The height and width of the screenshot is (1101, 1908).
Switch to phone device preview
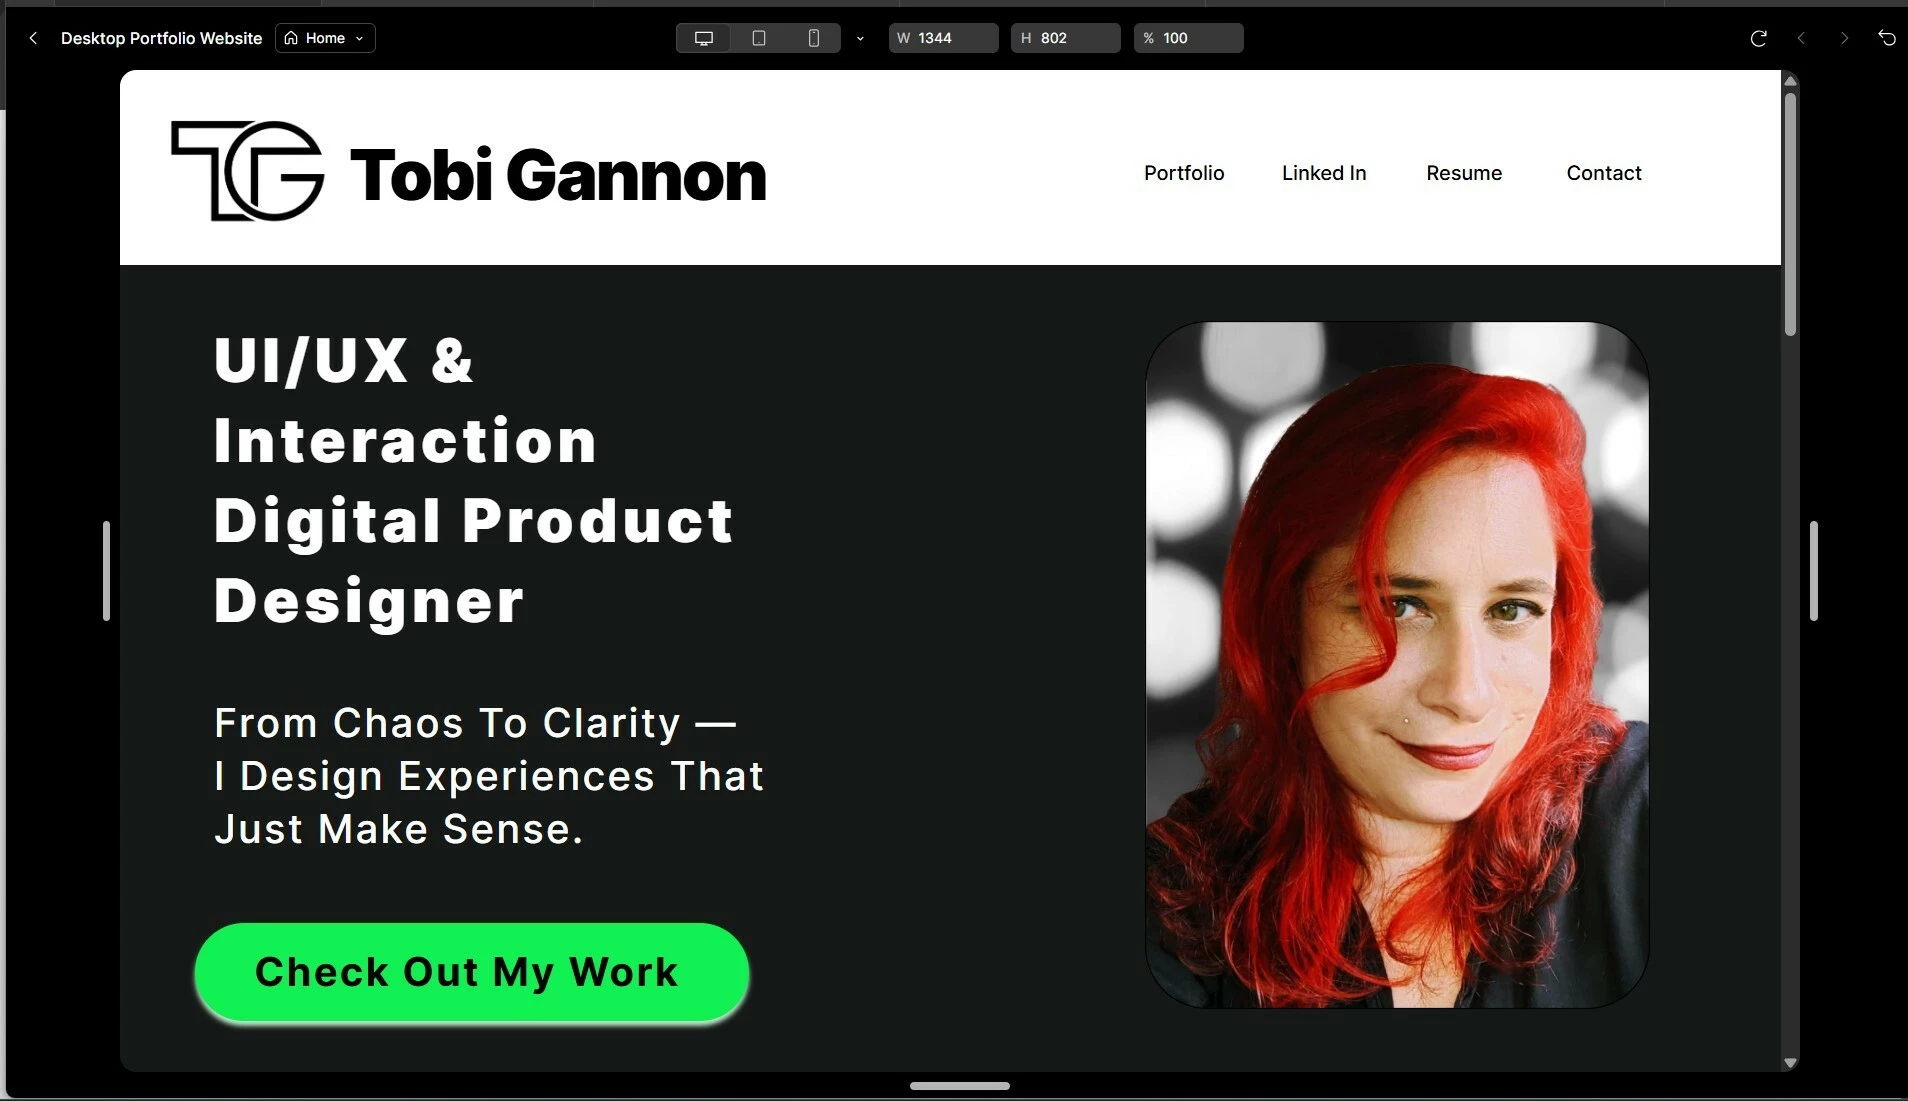814,38
